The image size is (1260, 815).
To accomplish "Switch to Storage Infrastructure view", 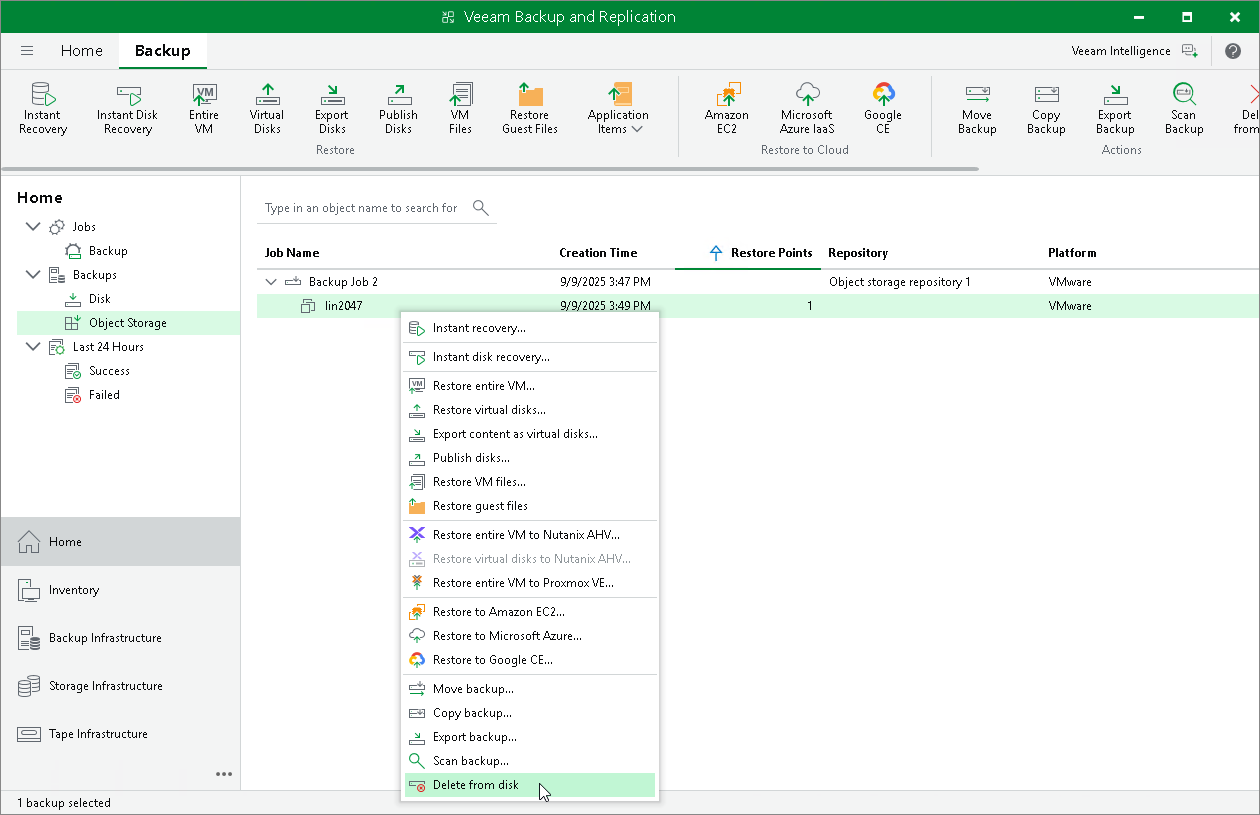I will point(120,686).
